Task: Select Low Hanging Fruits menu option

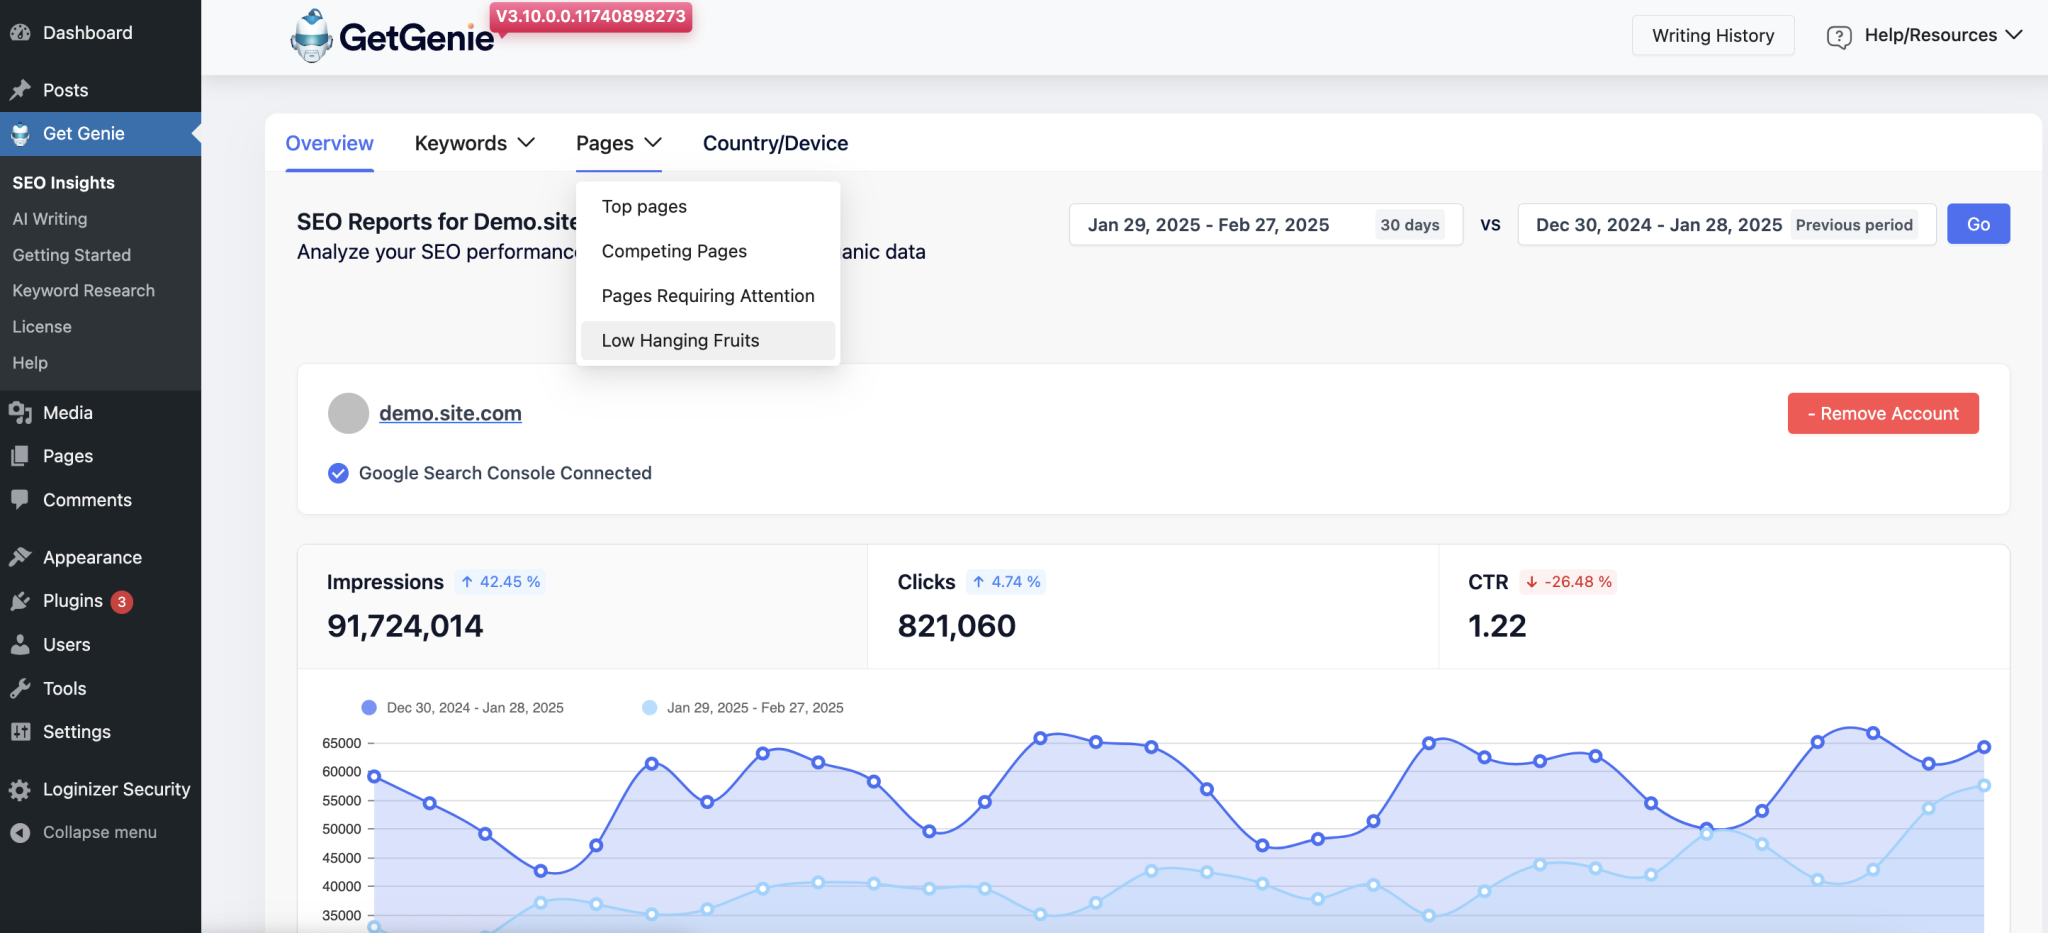Action: [x=680, y=341]
